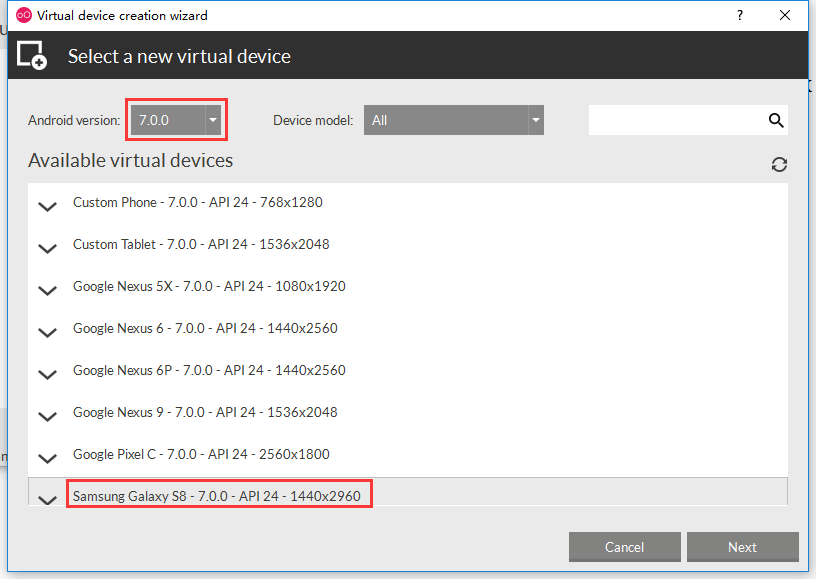The height and width of the screenshot is (579, 816).
Task: Expand the Google Nexus 6P chevron
Action: click(x=47, y=375)
